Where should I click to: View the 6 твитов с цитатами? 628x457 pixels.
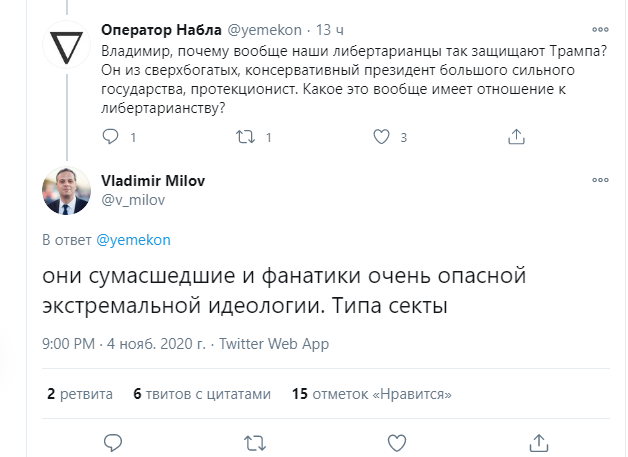point(201,394)
